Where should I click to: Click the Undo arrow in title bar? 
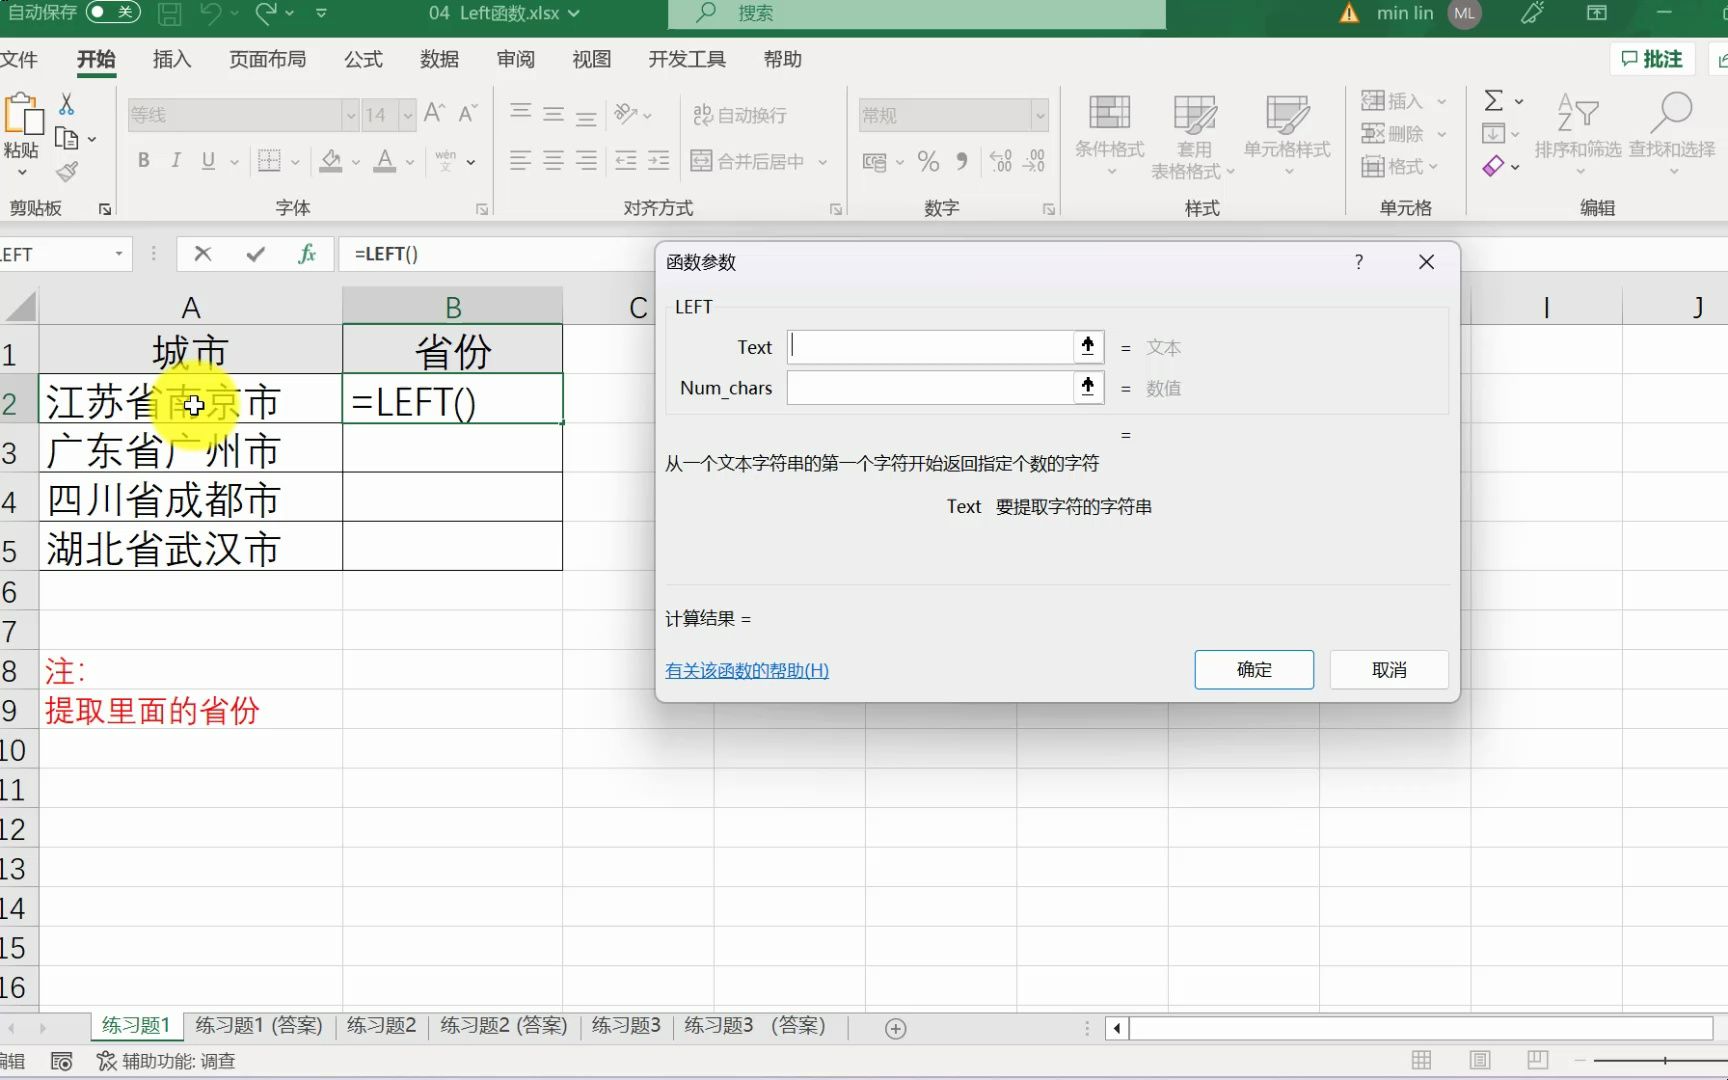point(210,13)
